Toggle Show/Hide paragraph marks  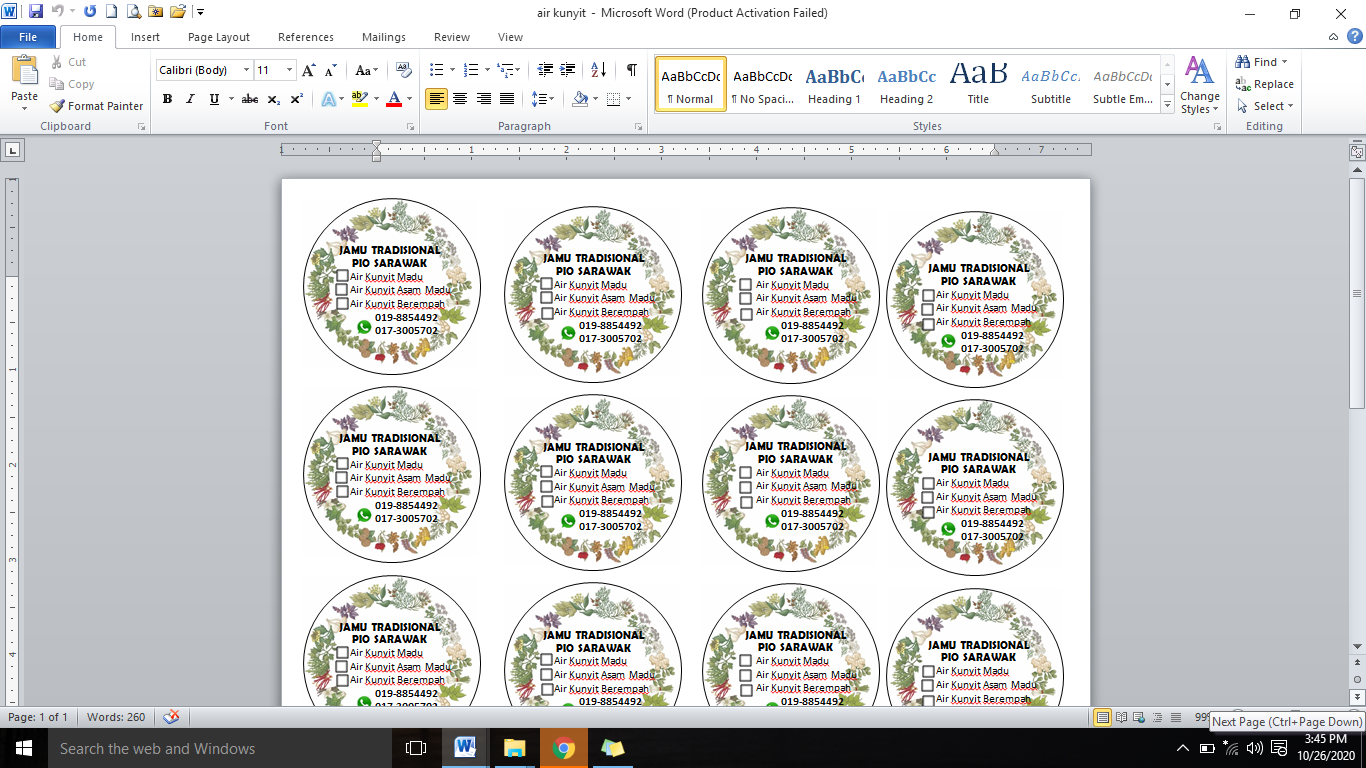tap(631, 70)
